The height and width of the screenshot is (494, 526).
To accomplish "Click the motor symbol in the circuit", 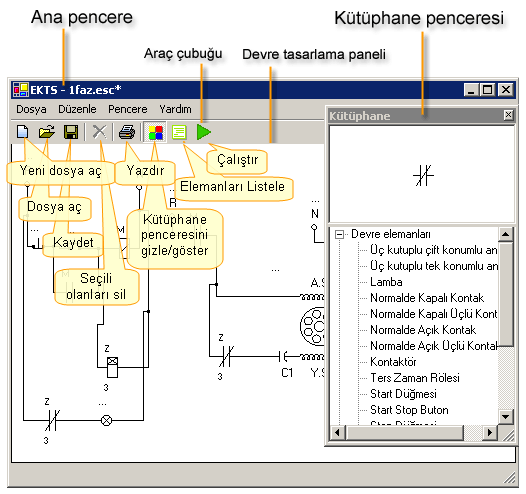I will pyautogui.click(x=313, y=326).
